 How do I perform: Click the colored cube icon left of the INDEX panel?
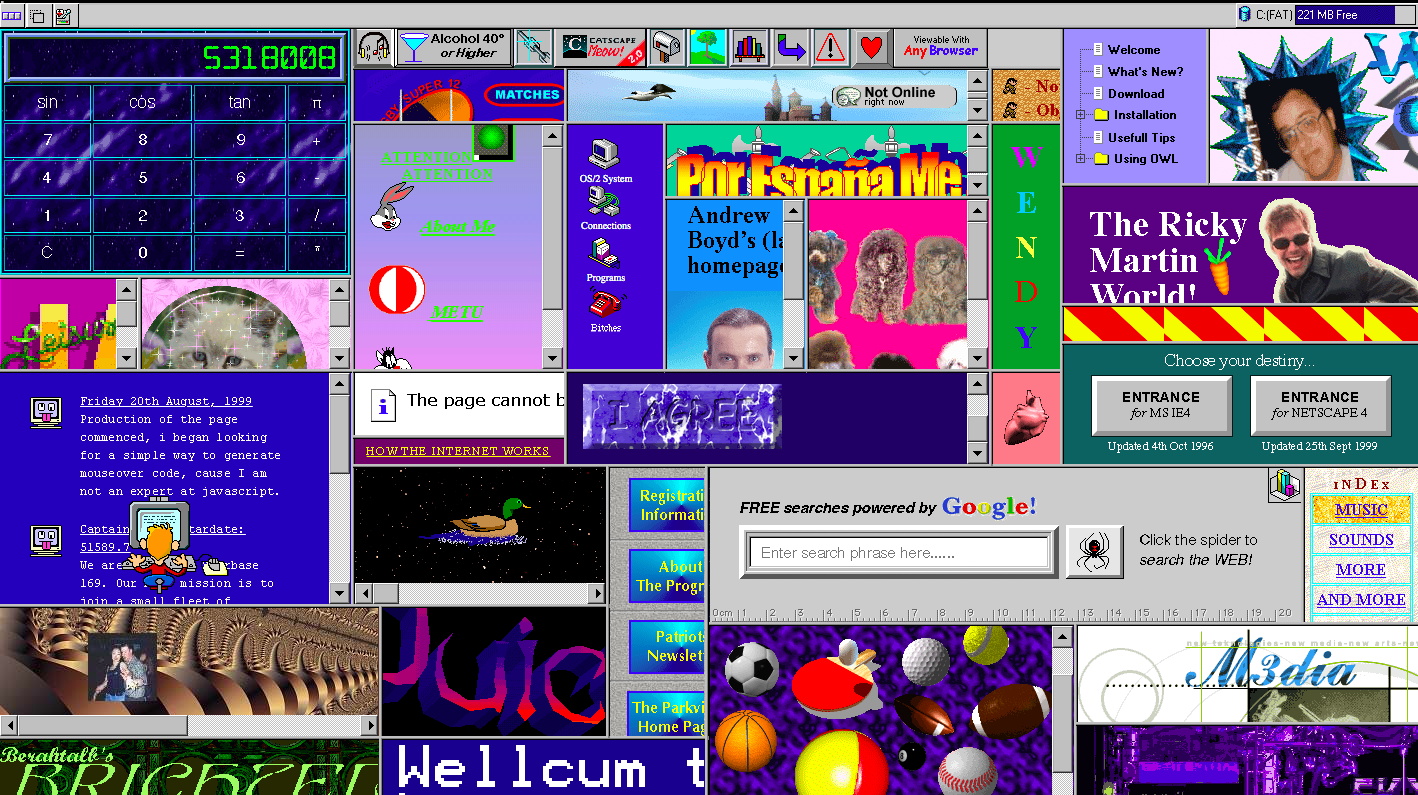click(x=1285, y=485)
